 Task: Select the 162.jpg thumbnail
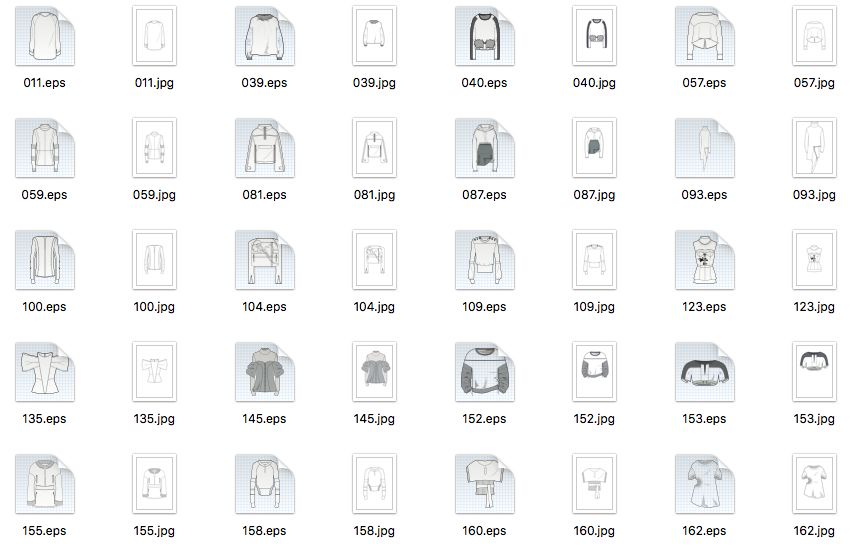click(x=814, y=484)
